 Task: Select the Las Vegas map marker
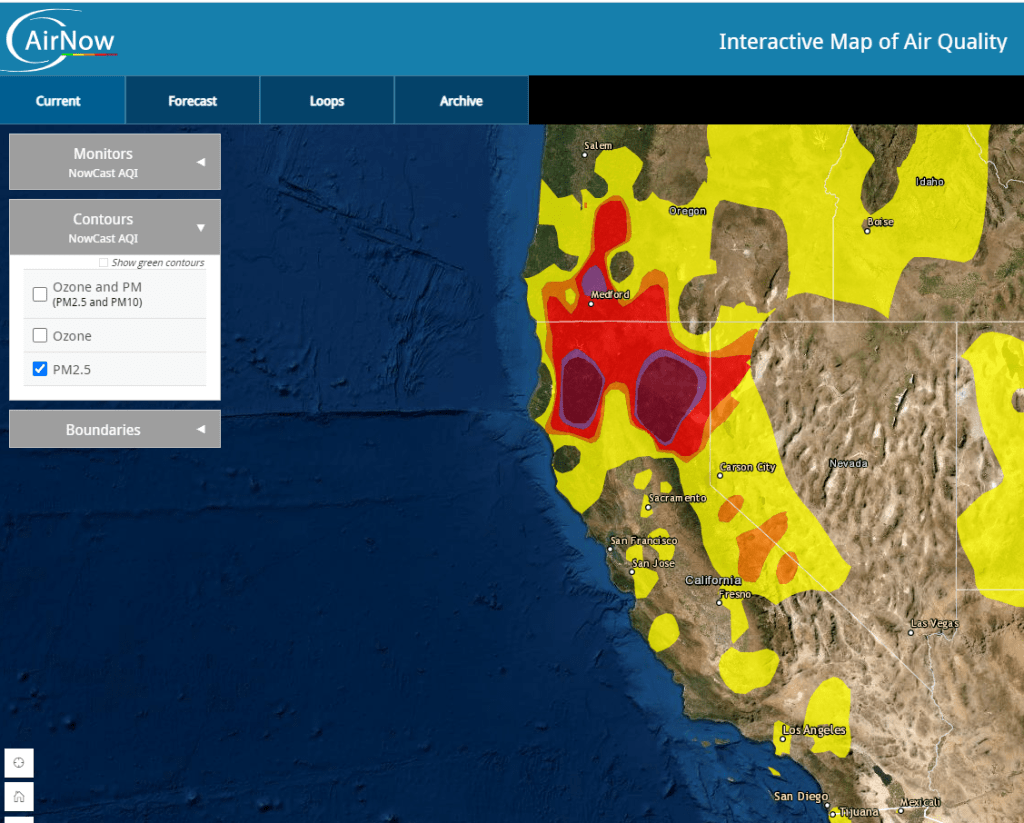pyautogui.click(x=911, y=632)
